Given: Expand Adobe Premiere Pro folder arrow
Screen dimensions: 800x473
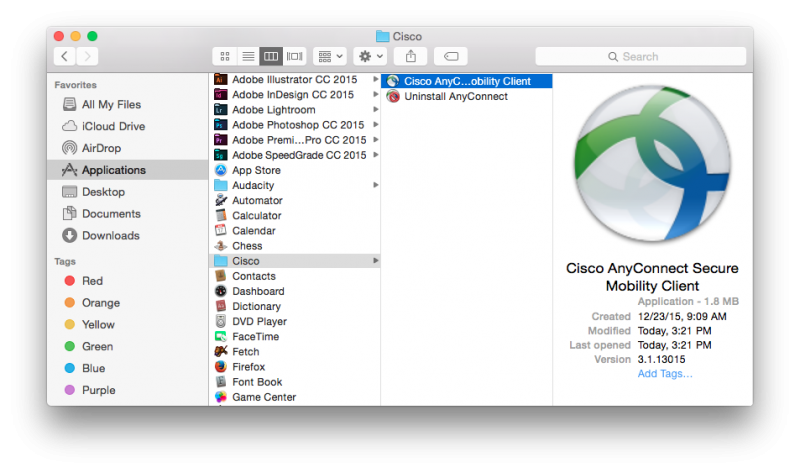Looking at the screenshot, I should (376, 140).
